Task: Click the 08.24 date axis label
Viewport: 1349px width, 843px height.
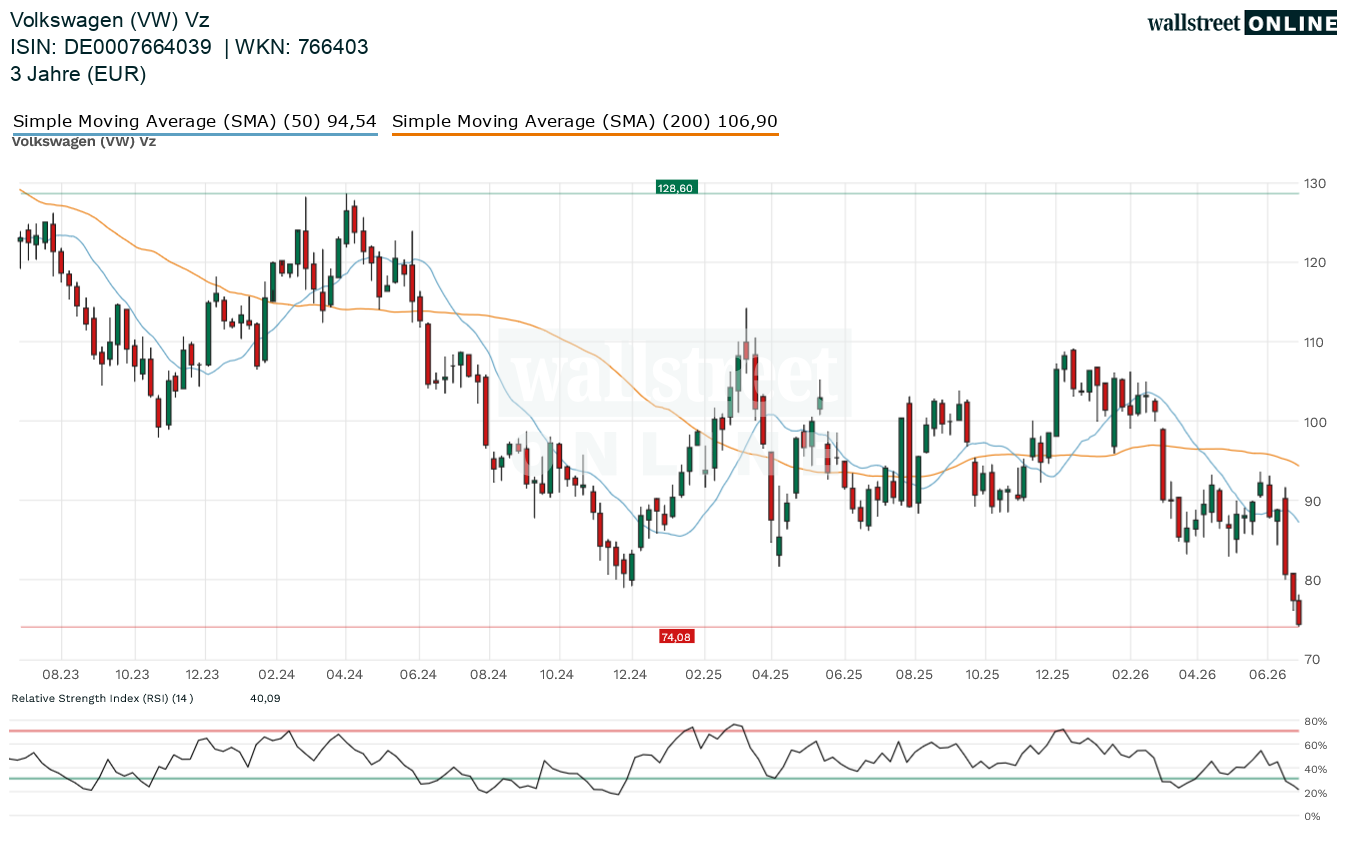Action: (x=488, y=674)
